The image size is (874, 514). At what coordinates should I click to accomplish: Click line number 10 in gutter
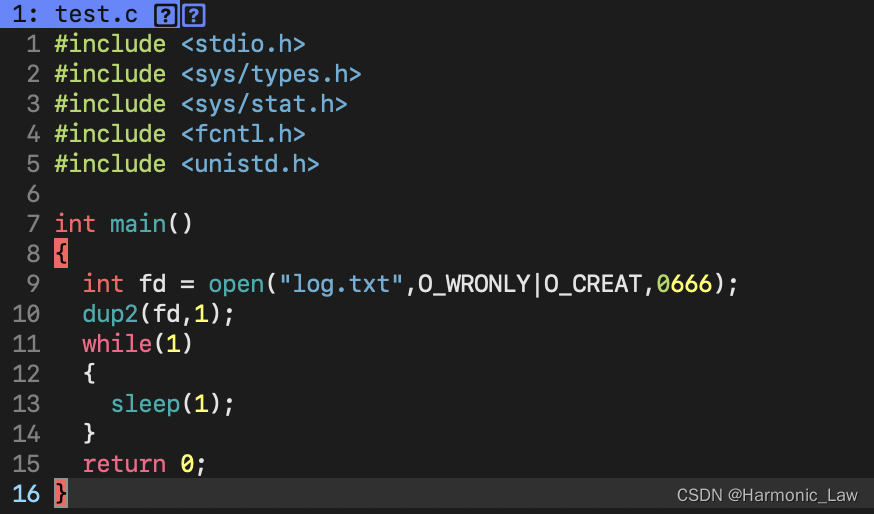coord(26,314)
